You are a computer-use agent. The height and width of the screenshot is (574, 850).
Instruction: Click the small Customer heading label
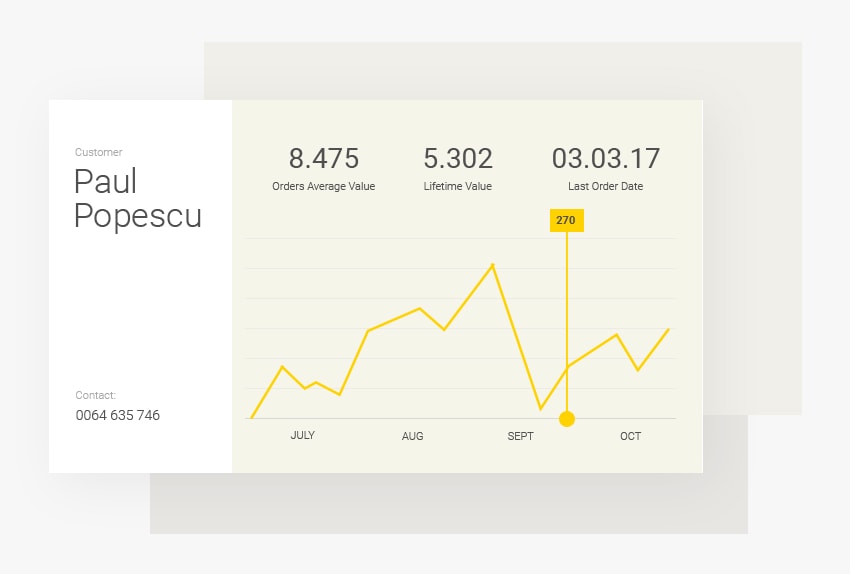click(x=99, y=153)
